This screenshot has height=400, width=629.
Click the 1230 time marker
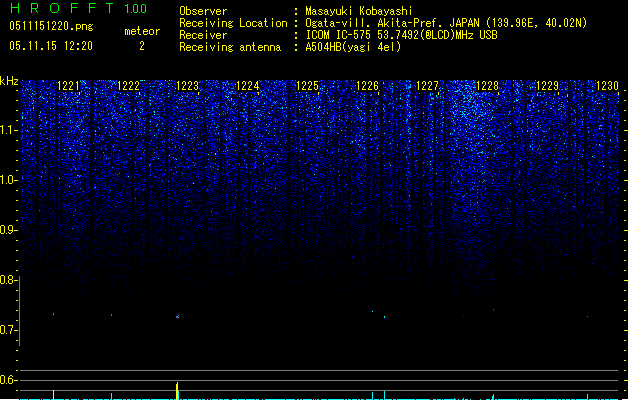607,86
